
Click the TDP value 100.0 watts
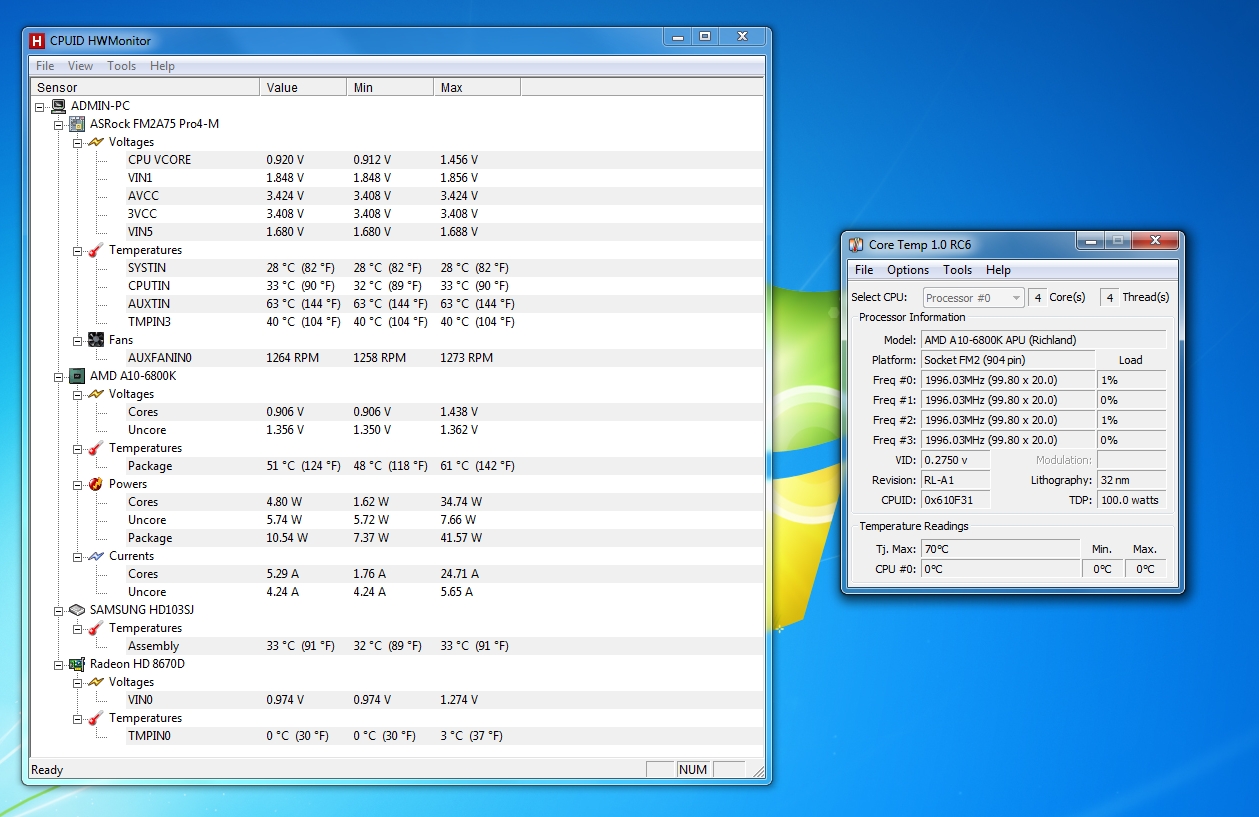[x=1131, y=500]
